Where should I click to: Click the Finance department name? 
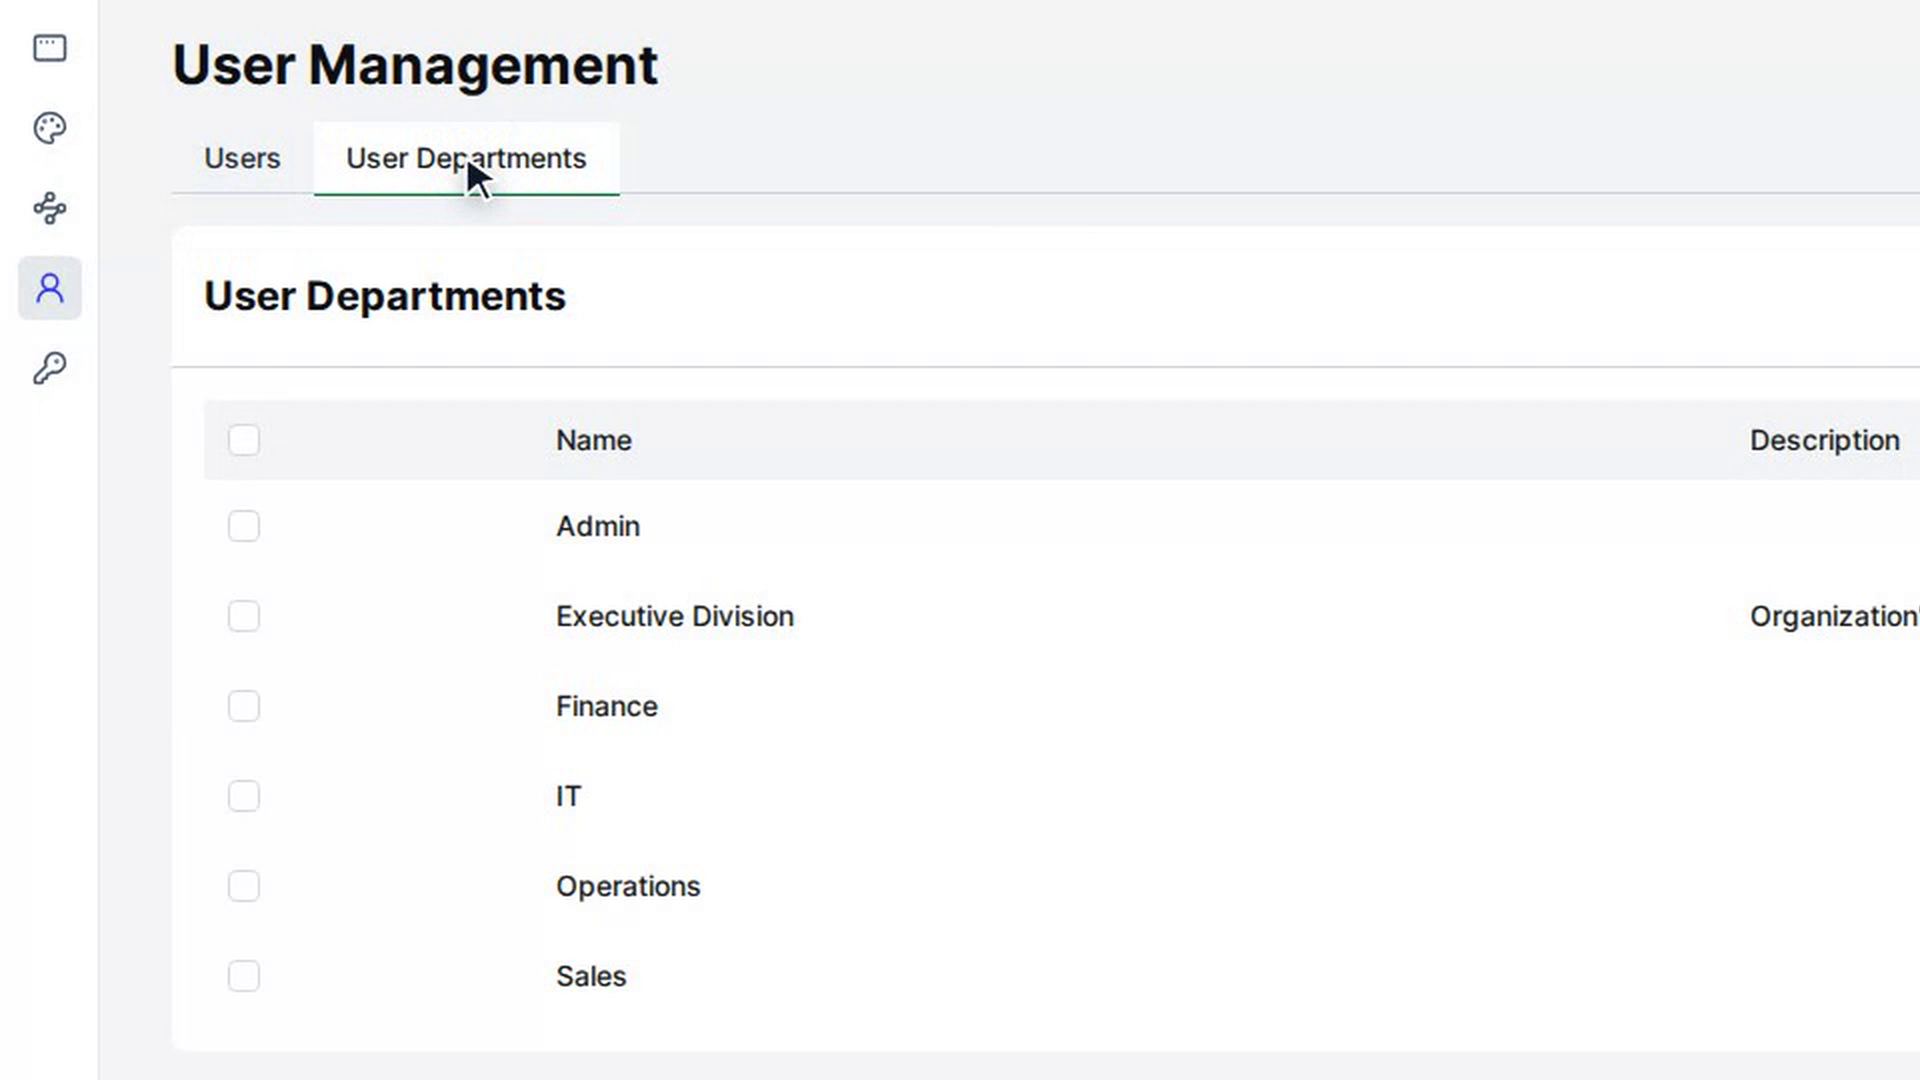tap(607, 706)
